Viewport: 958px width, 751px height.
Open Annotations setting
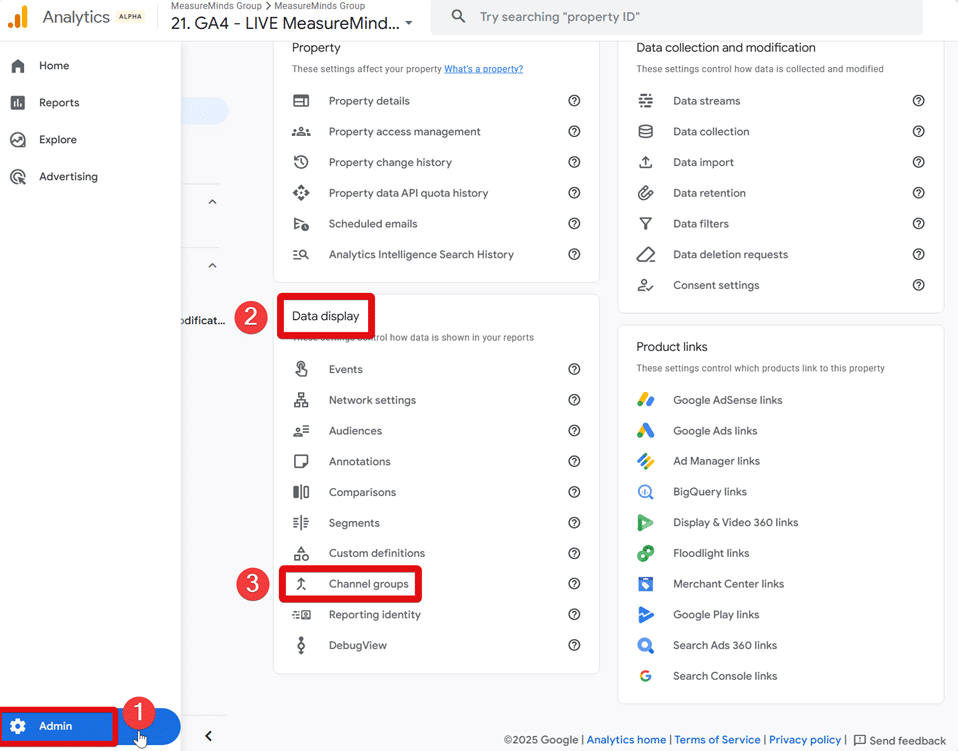coord(359,461)
